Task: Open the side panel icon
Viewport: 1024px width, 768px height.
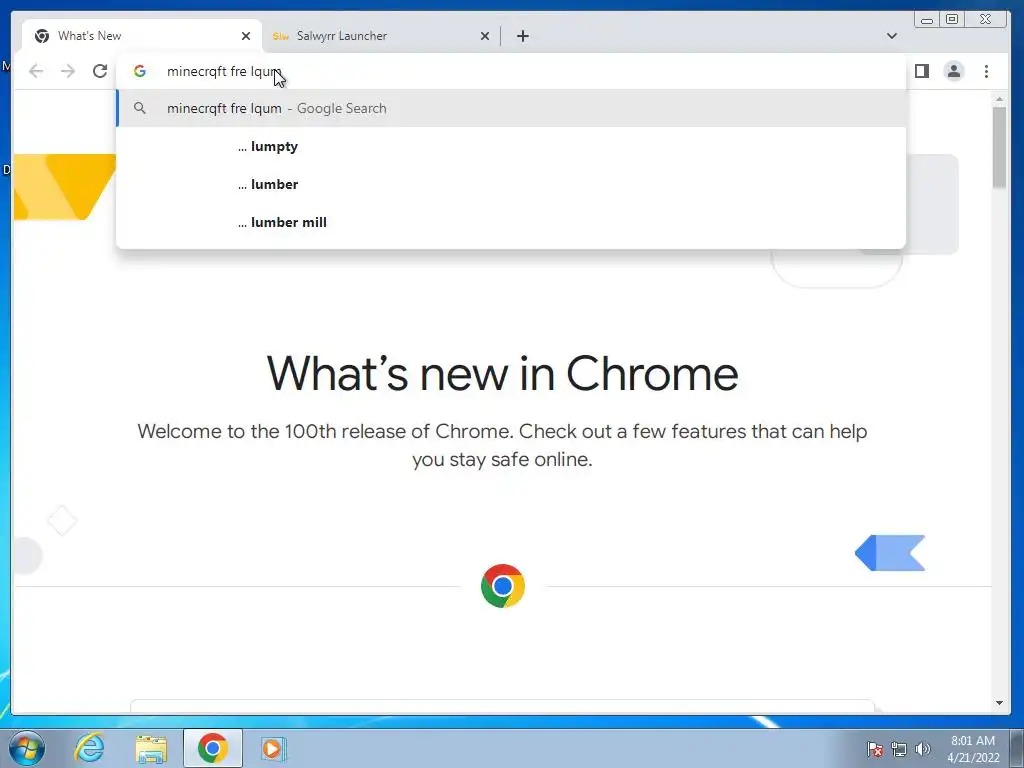Action: pyautogui.click(x=921, y=71)
